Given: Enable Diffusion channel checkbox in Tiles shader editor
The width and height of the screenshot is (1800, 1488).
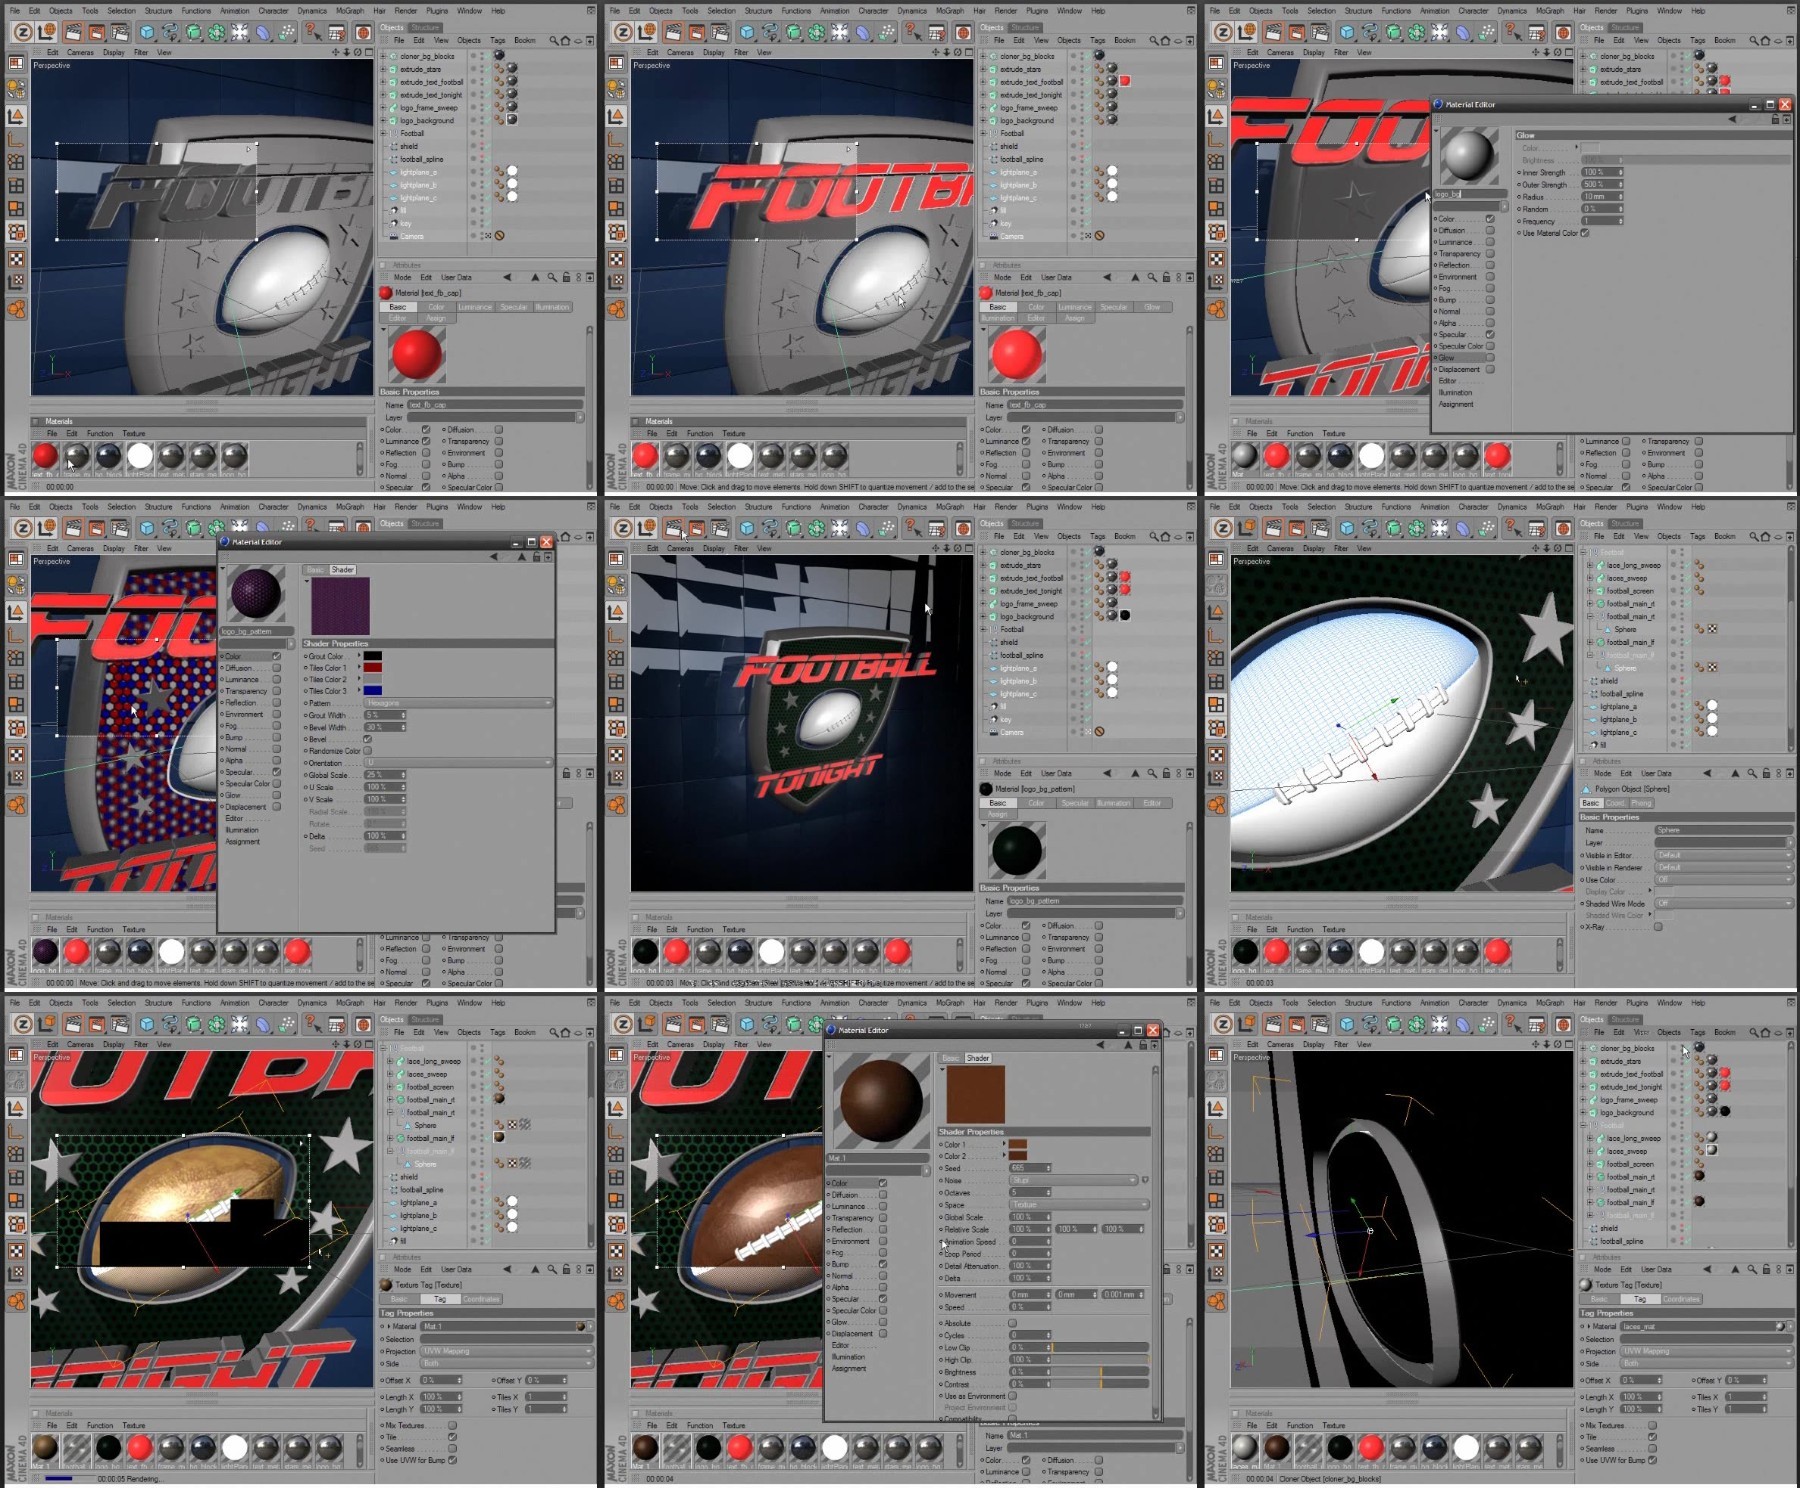Looking at the screenshot, I should click(x=277, y=668).
